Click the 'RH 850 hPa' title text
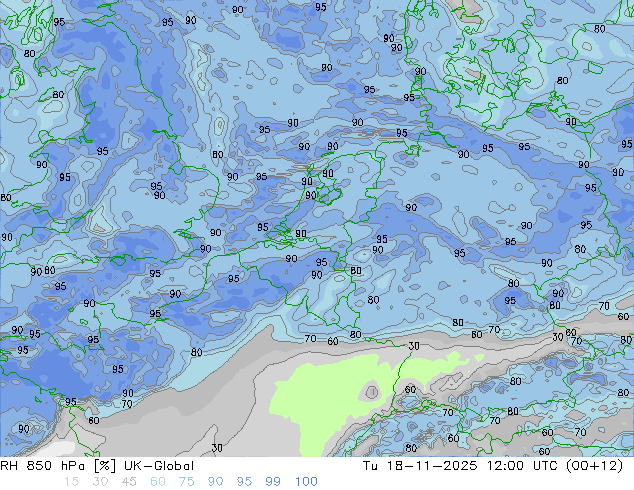This screenshot has height=490, width=634. tap(42, 466)
